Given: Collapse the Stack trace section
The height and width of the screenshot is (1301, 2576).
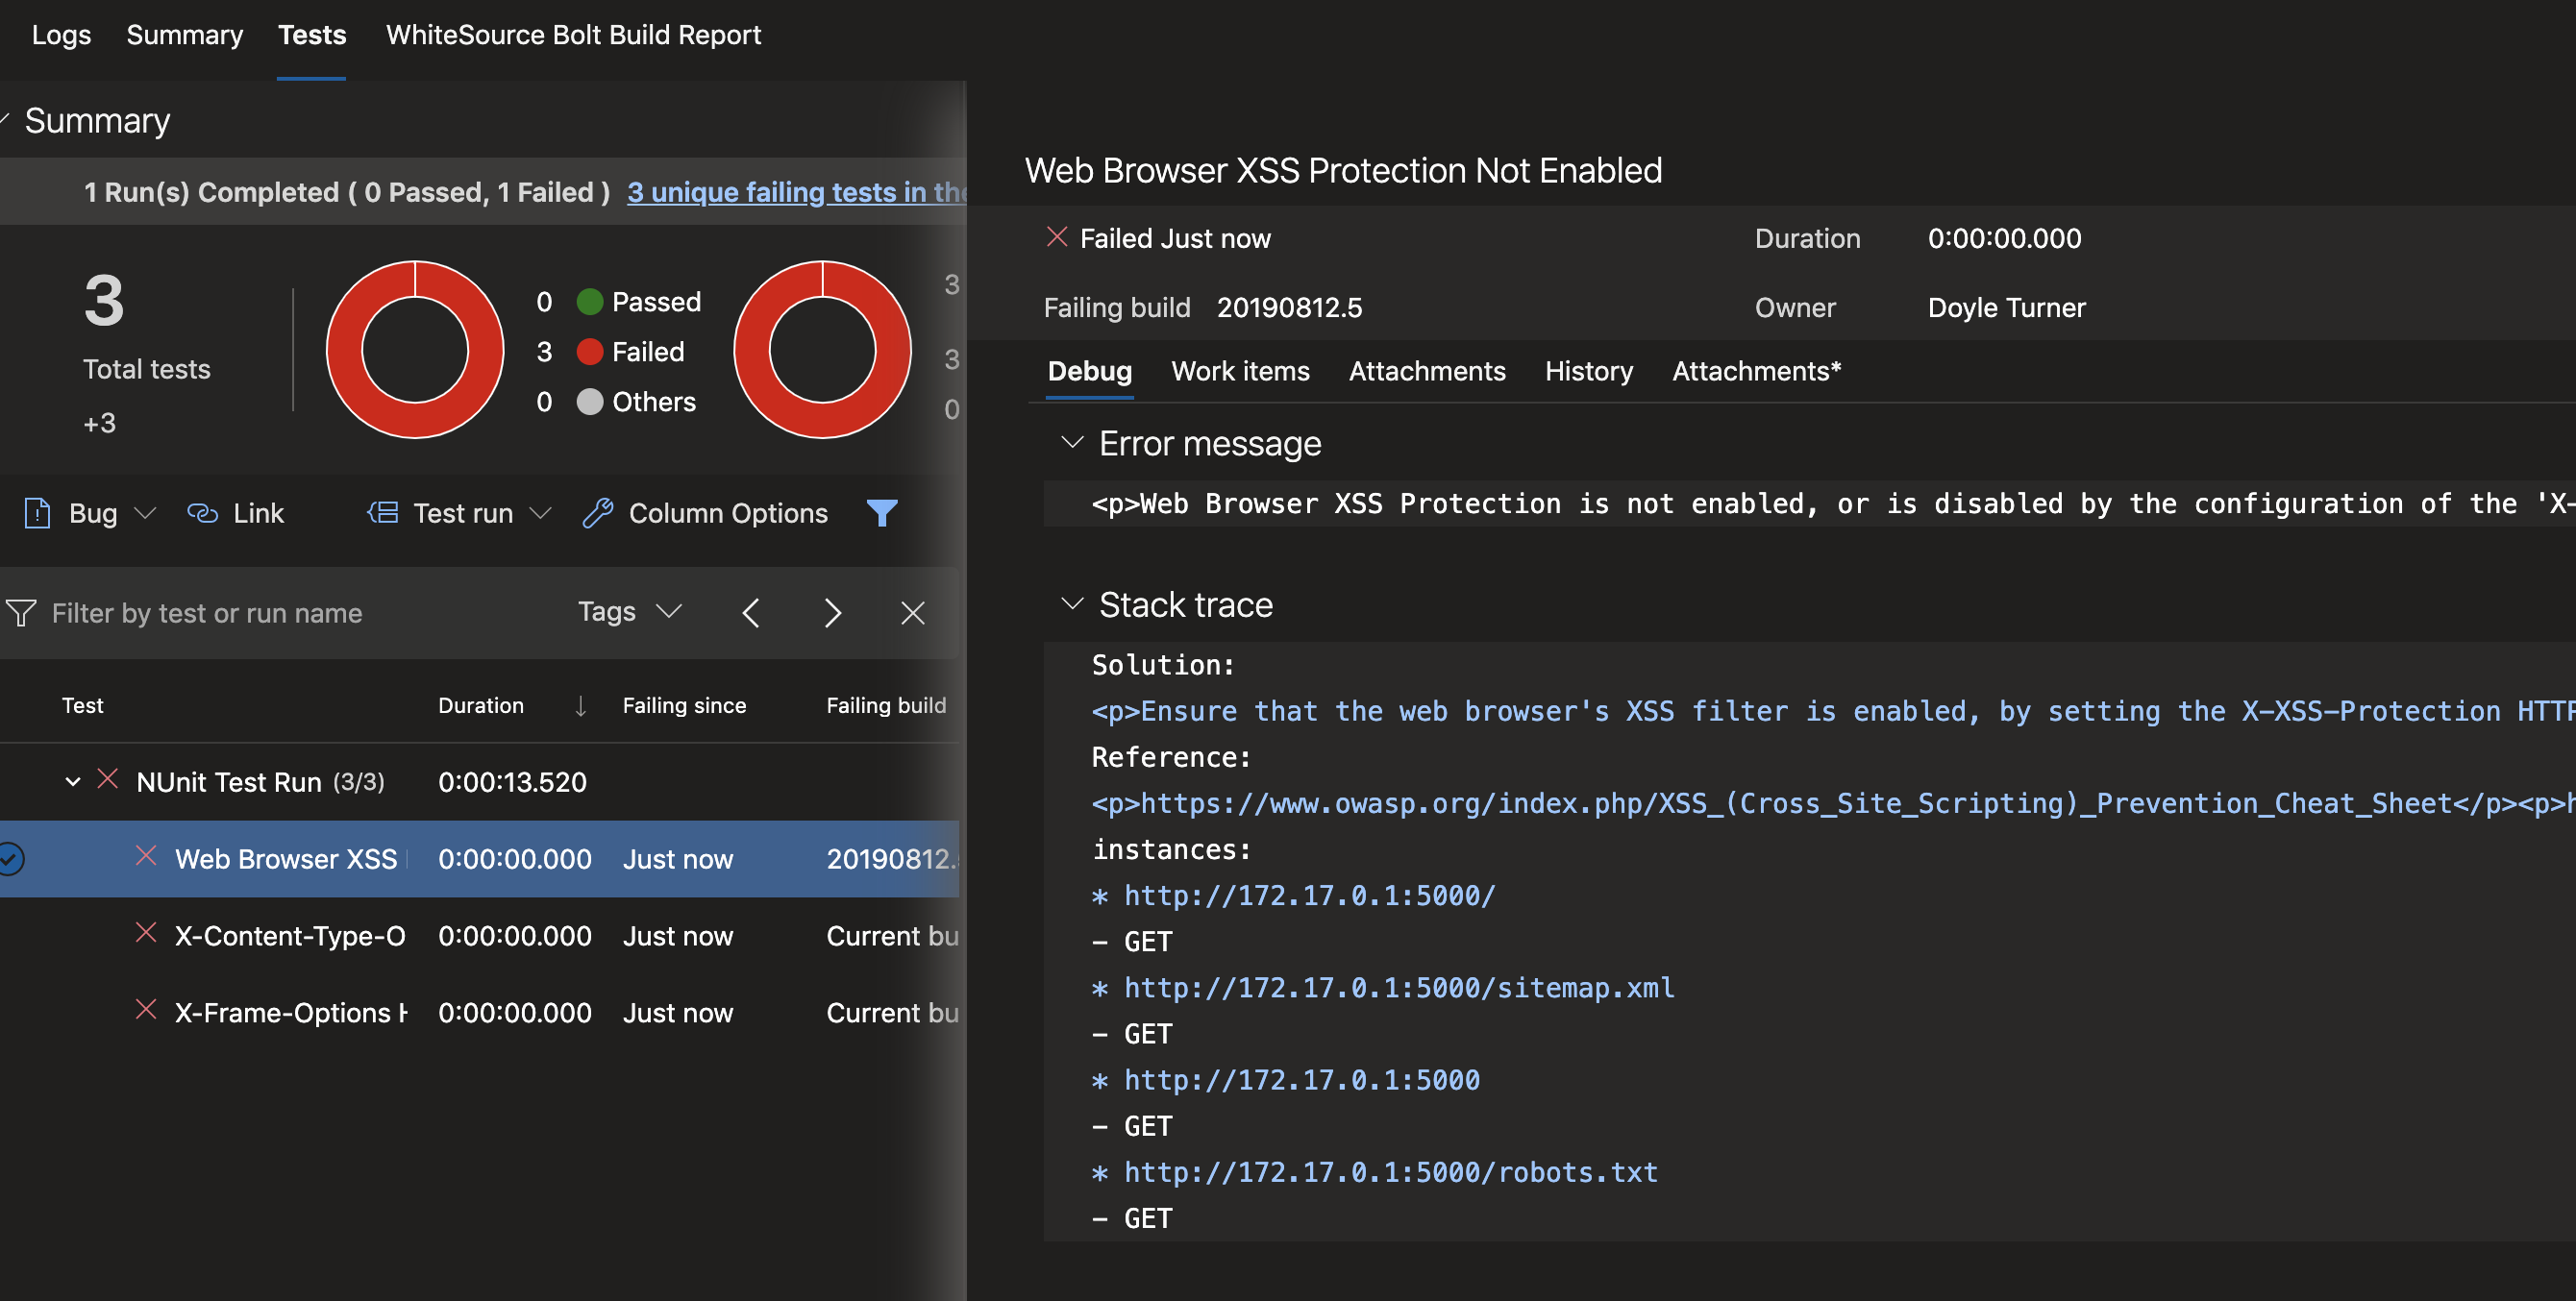Looking at the screenshot, I should (x=1071, y=604).
